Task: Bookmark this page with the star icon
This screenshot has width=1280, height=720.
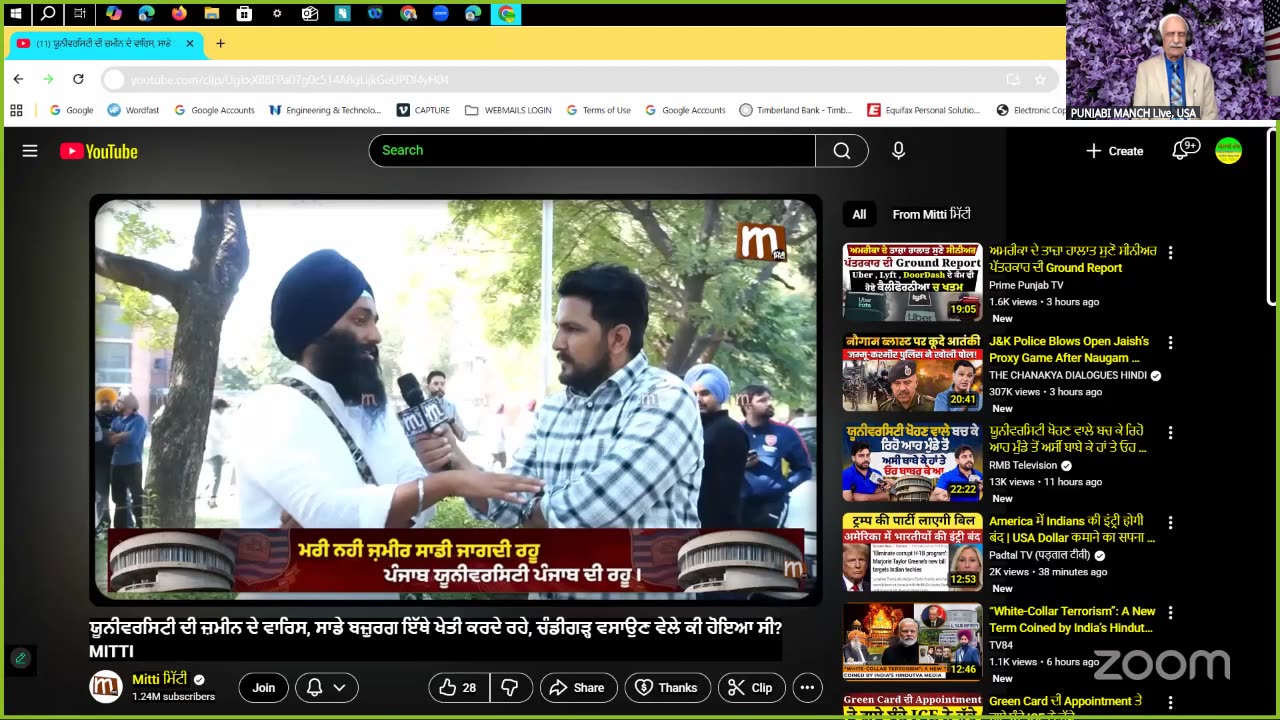Action: point(1040,79)
